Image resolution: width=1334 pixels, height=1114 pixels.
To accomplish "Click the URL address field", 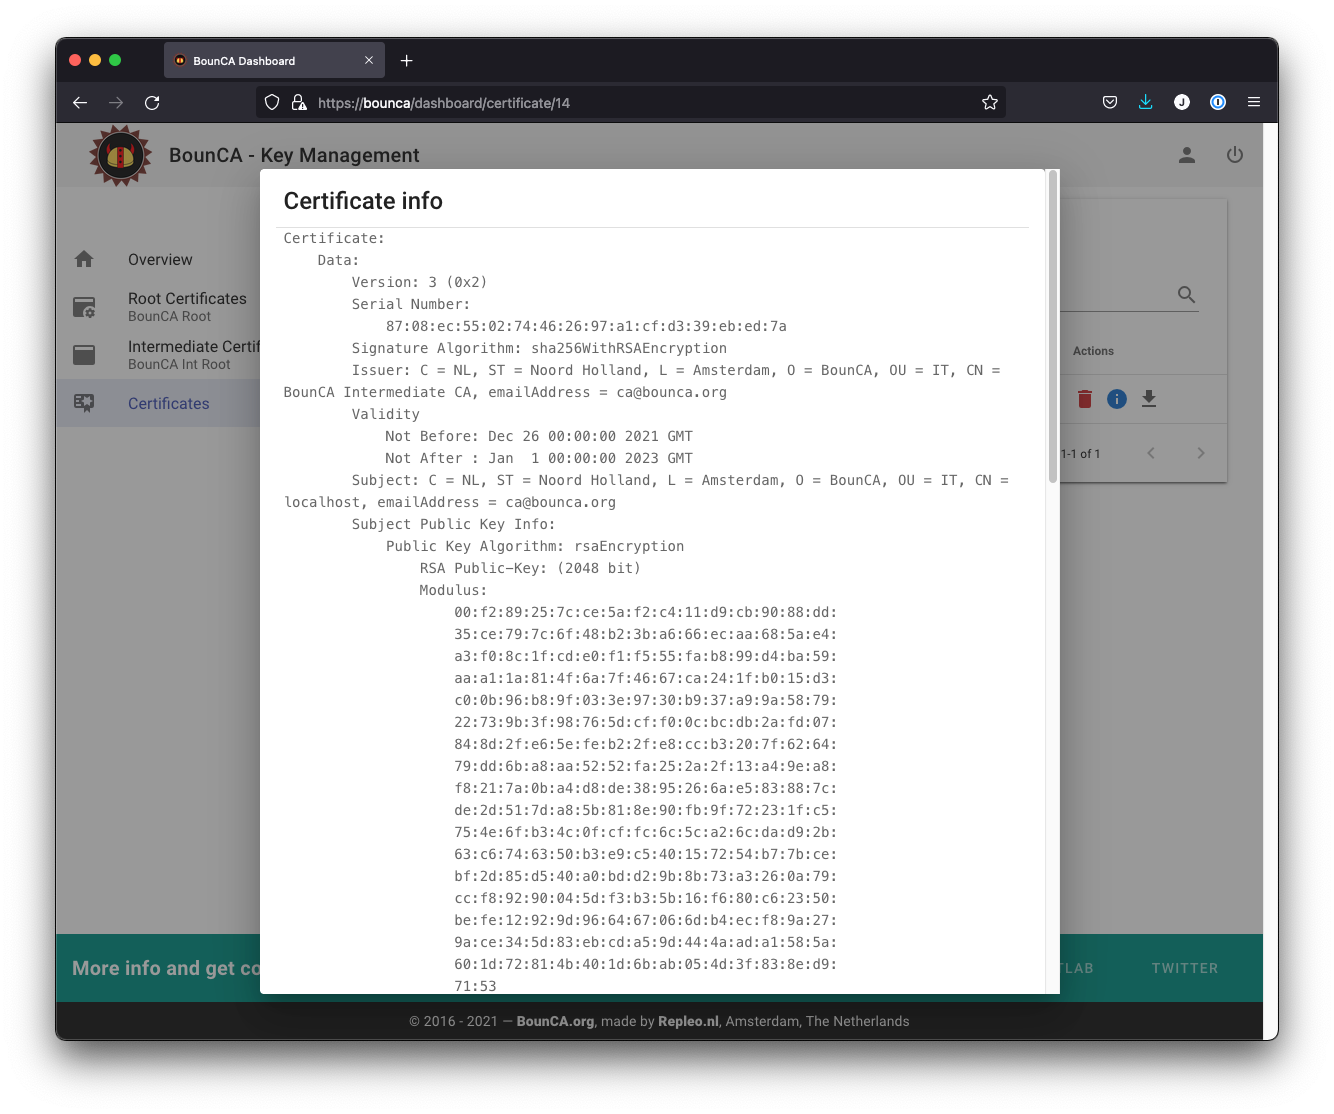I will (x=630, y=102).
